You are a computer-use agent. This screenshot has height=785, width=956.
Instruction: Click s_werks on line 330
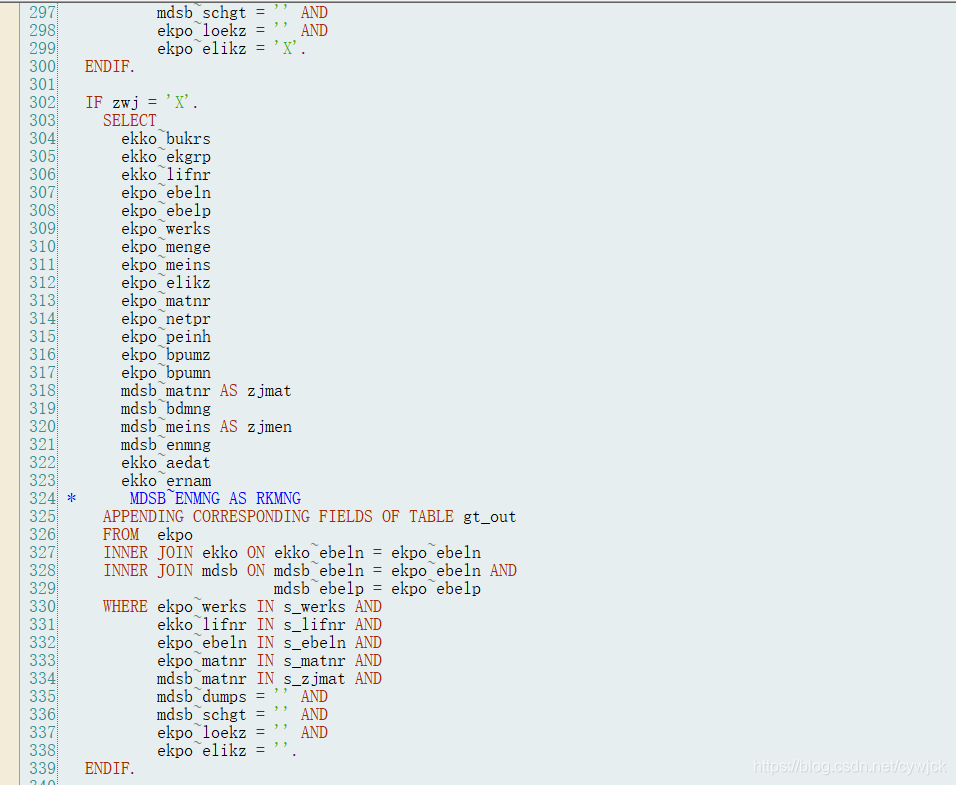pos(314,607)
